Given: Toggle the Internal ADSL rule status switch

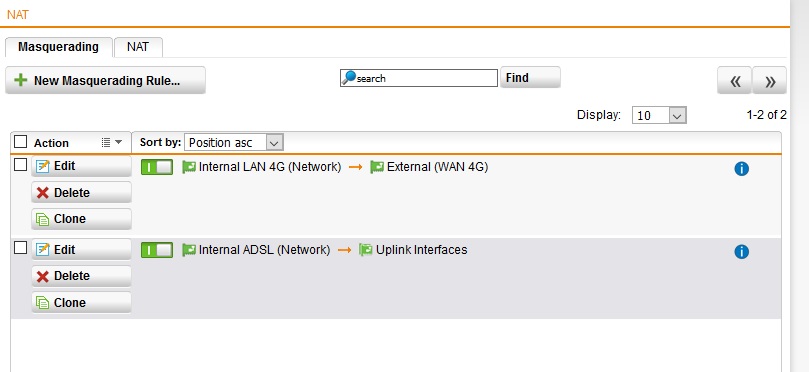Looking at the screenshot, I should click(x=157, y=250).
